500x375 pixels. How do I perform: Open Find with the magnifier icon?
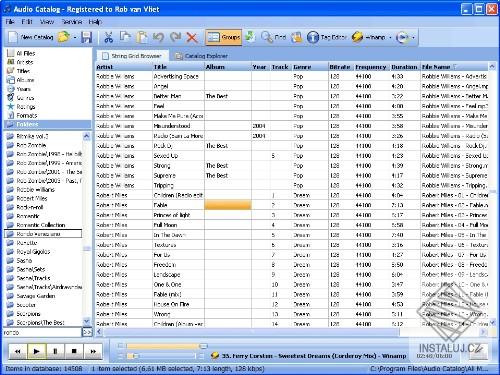pos(273,37)
